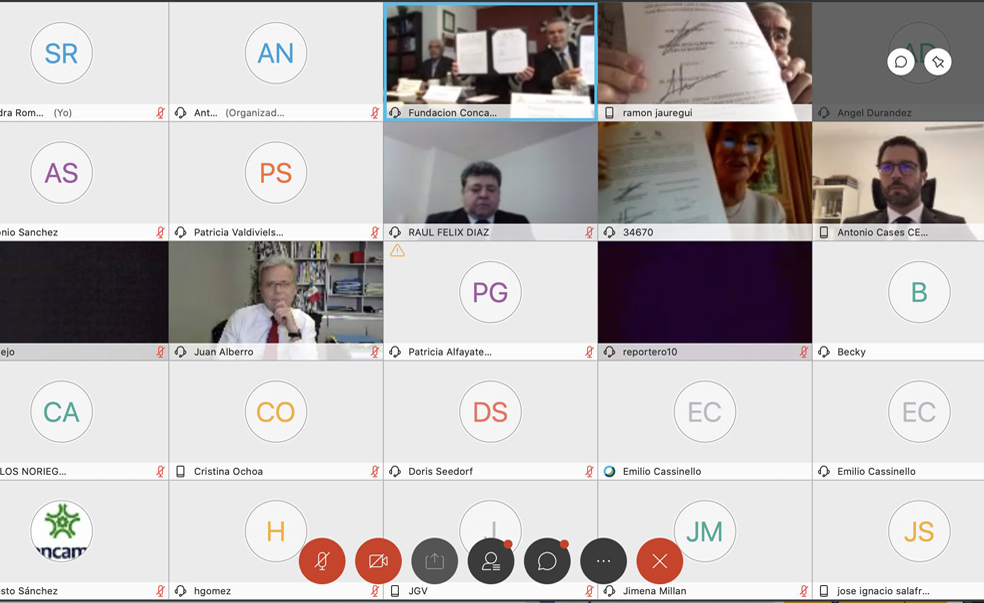
Task: Click the phone icon beside Cristina Ochoa
Action: coord(180,471)
